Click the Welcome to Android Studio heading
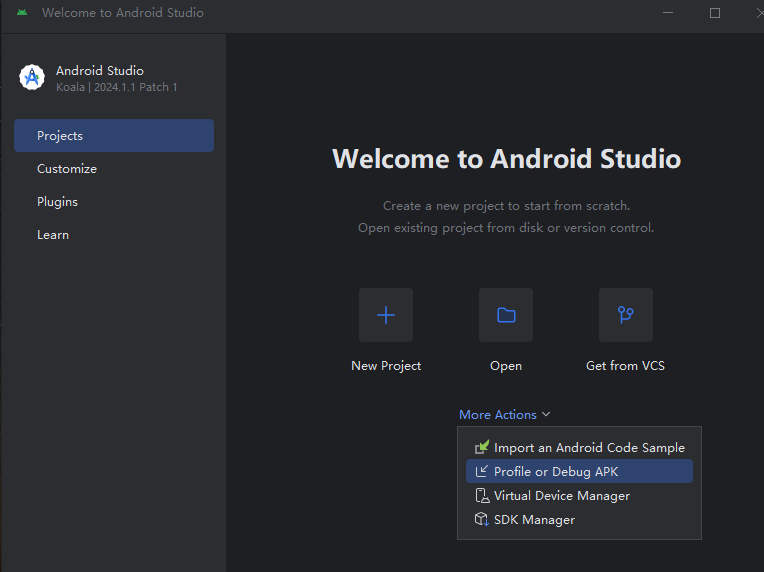The height and width of the screenshot is (572, 764). click(x=506, y=159)
